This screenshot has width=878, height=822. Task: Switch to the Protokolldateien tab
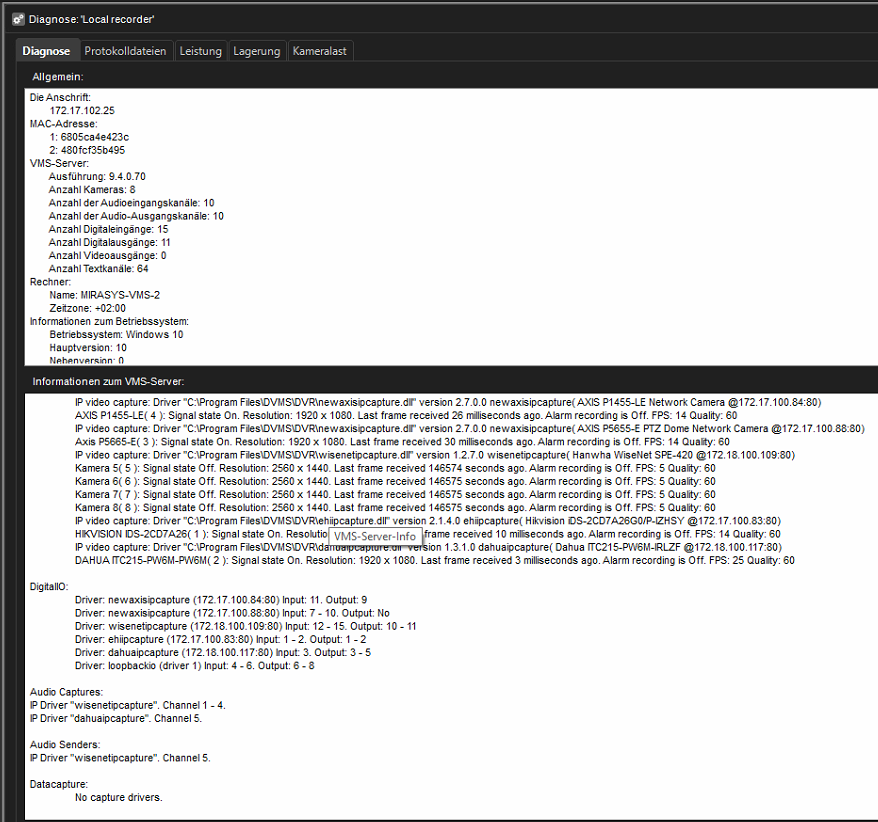point(125,51)
